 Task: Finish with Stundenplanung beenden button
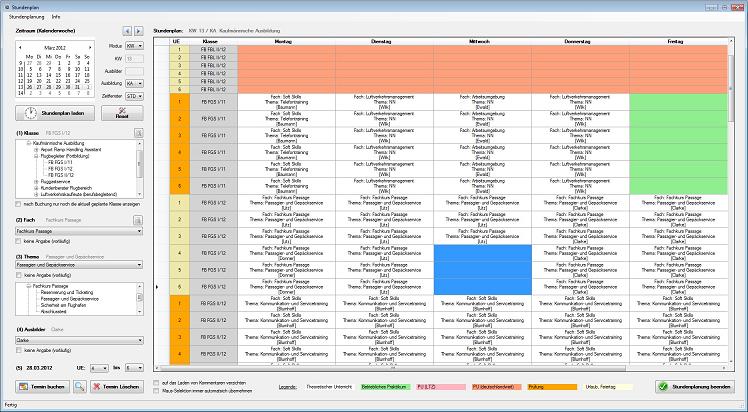(x=695, y=387)
